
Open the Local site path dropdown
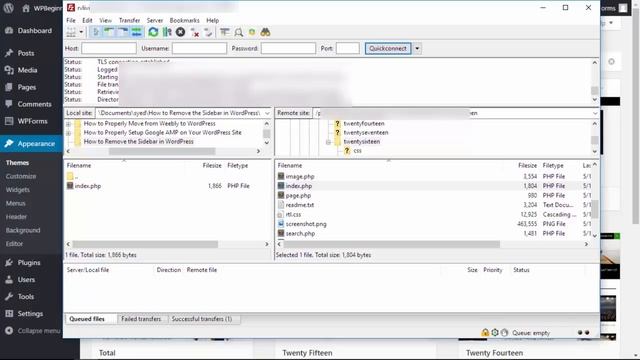[x=267, y=113]
